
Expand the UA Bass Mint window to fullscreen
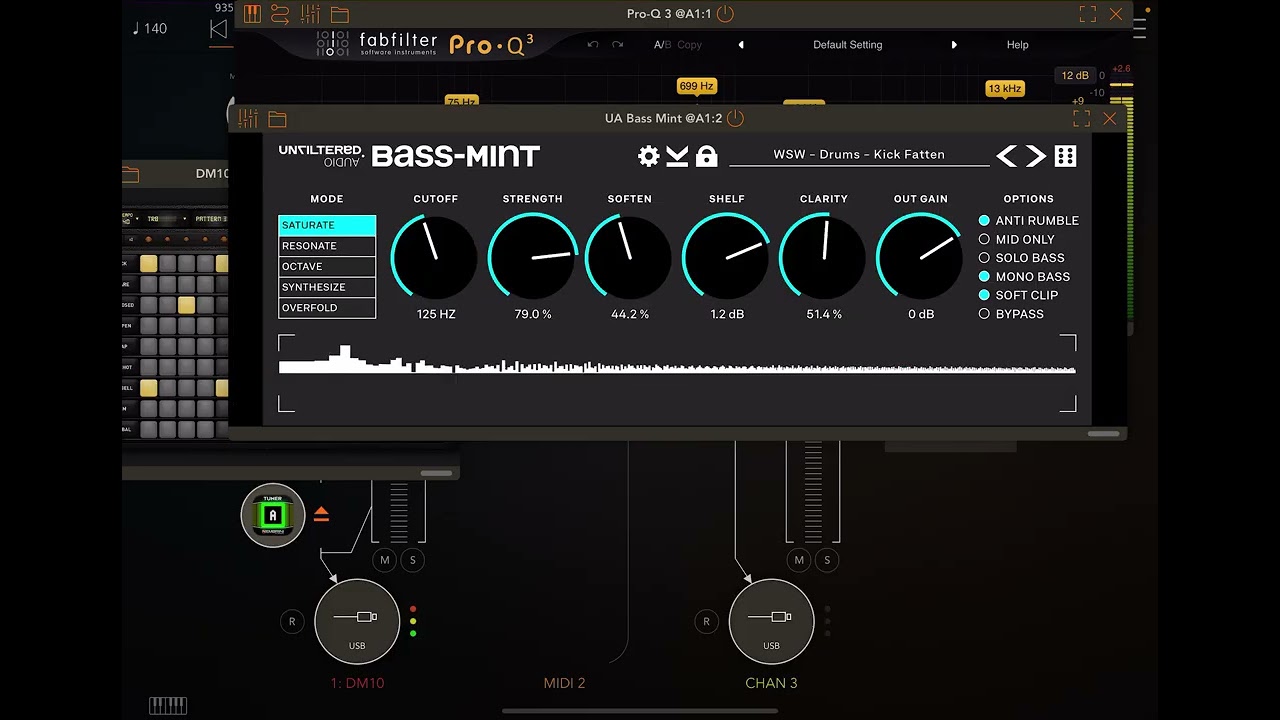coord(1081,118)
